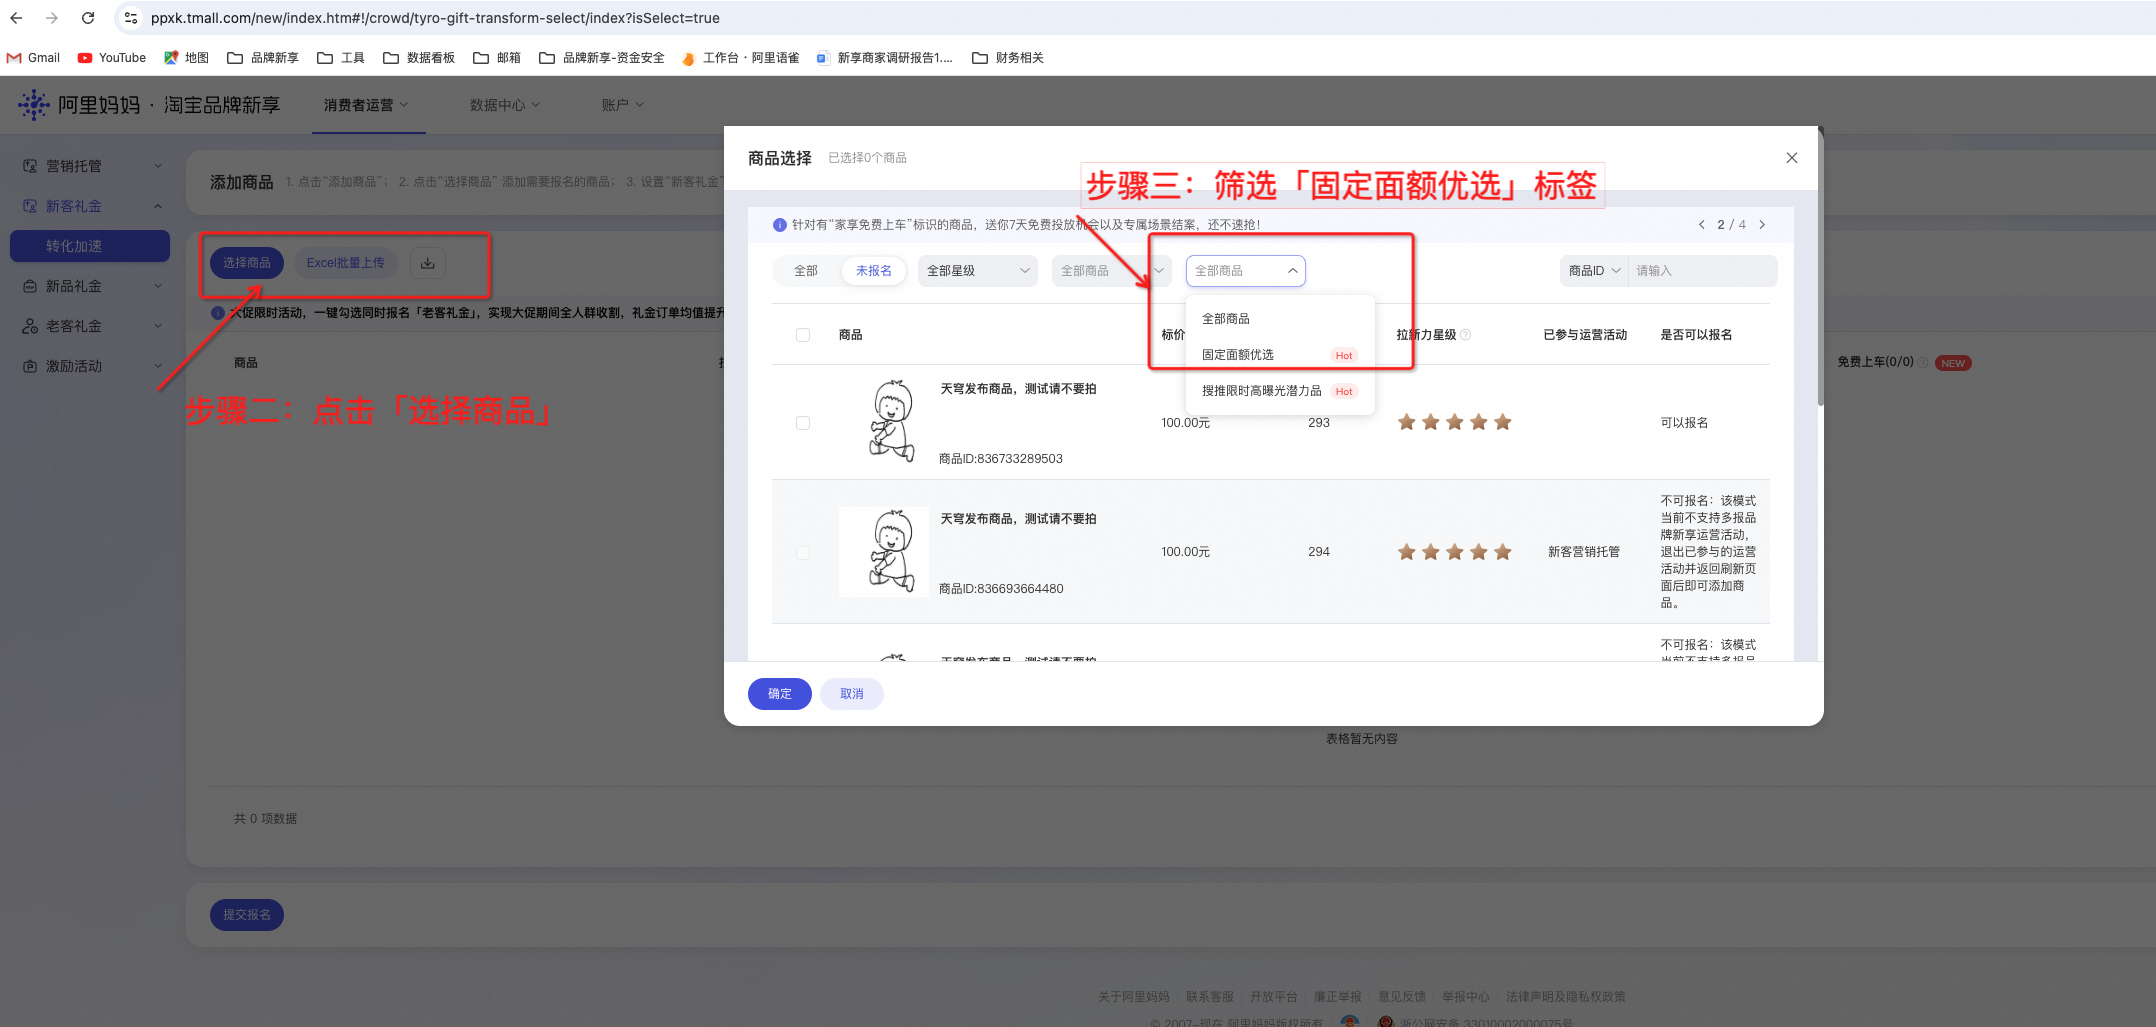
Task: Select 全部 filter option
Action: click(x=806, y=271)
